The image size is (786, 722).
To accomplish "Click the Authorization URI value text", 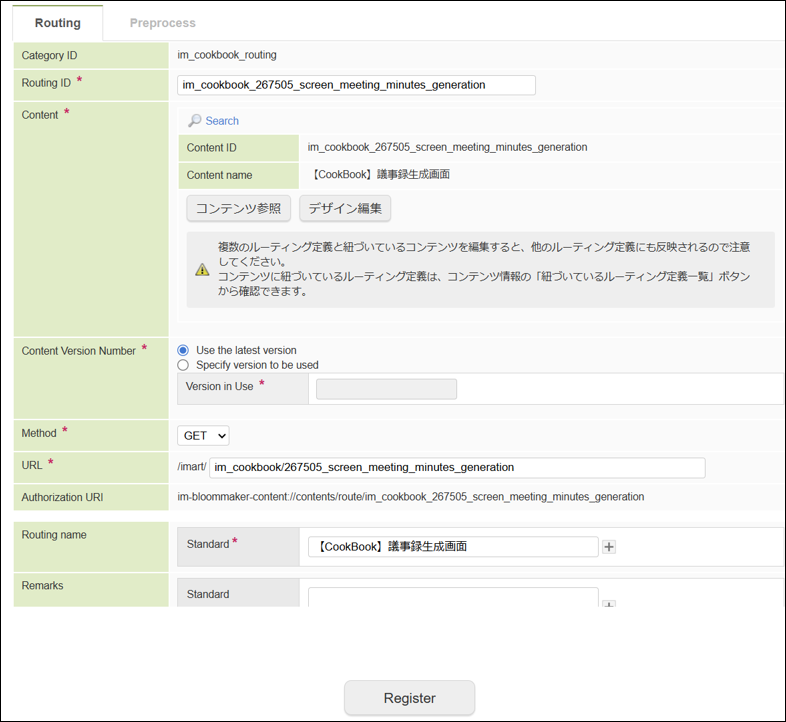I will coord(410,497).
